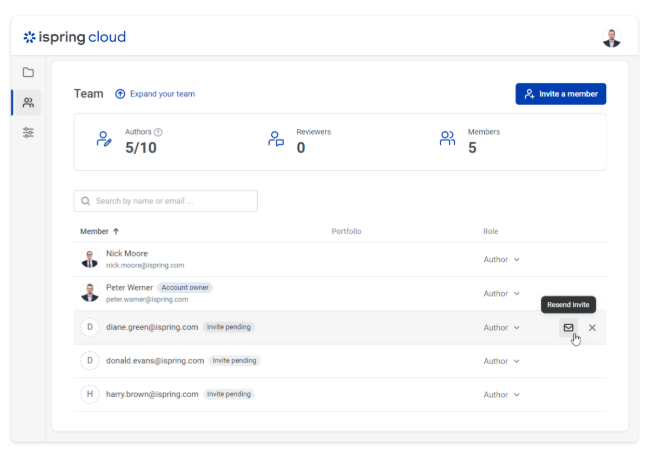
Task: Click the Team heading
Action: pyautogui.click(x=89, y=94)
